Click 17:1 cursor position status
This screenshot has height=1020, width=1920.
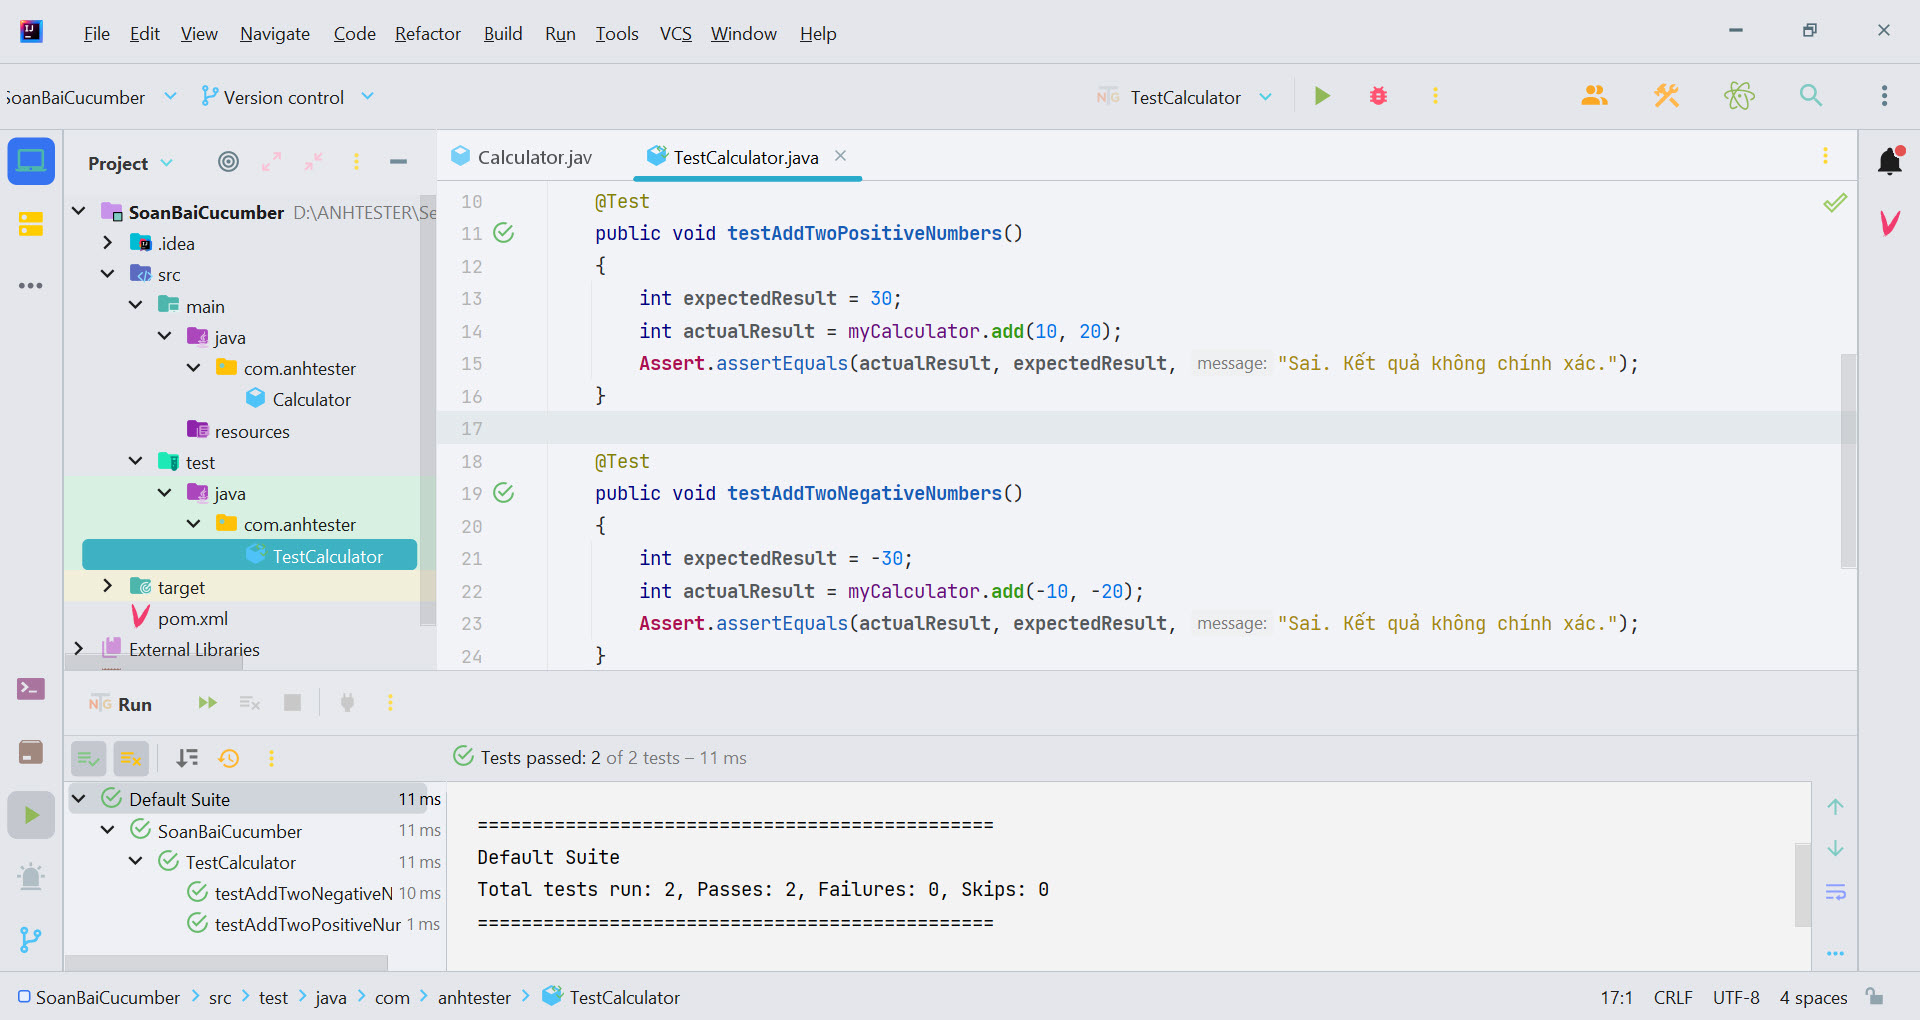point(1616,998)
